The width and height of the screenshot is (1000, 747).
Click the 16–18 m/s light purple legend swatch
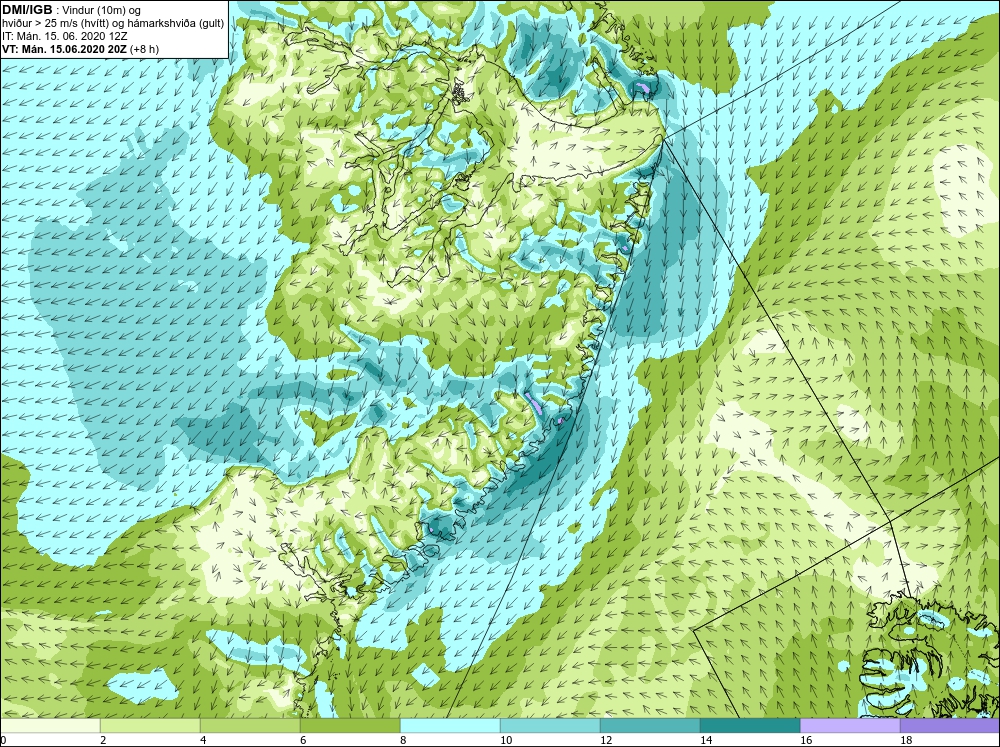(850, 726)
